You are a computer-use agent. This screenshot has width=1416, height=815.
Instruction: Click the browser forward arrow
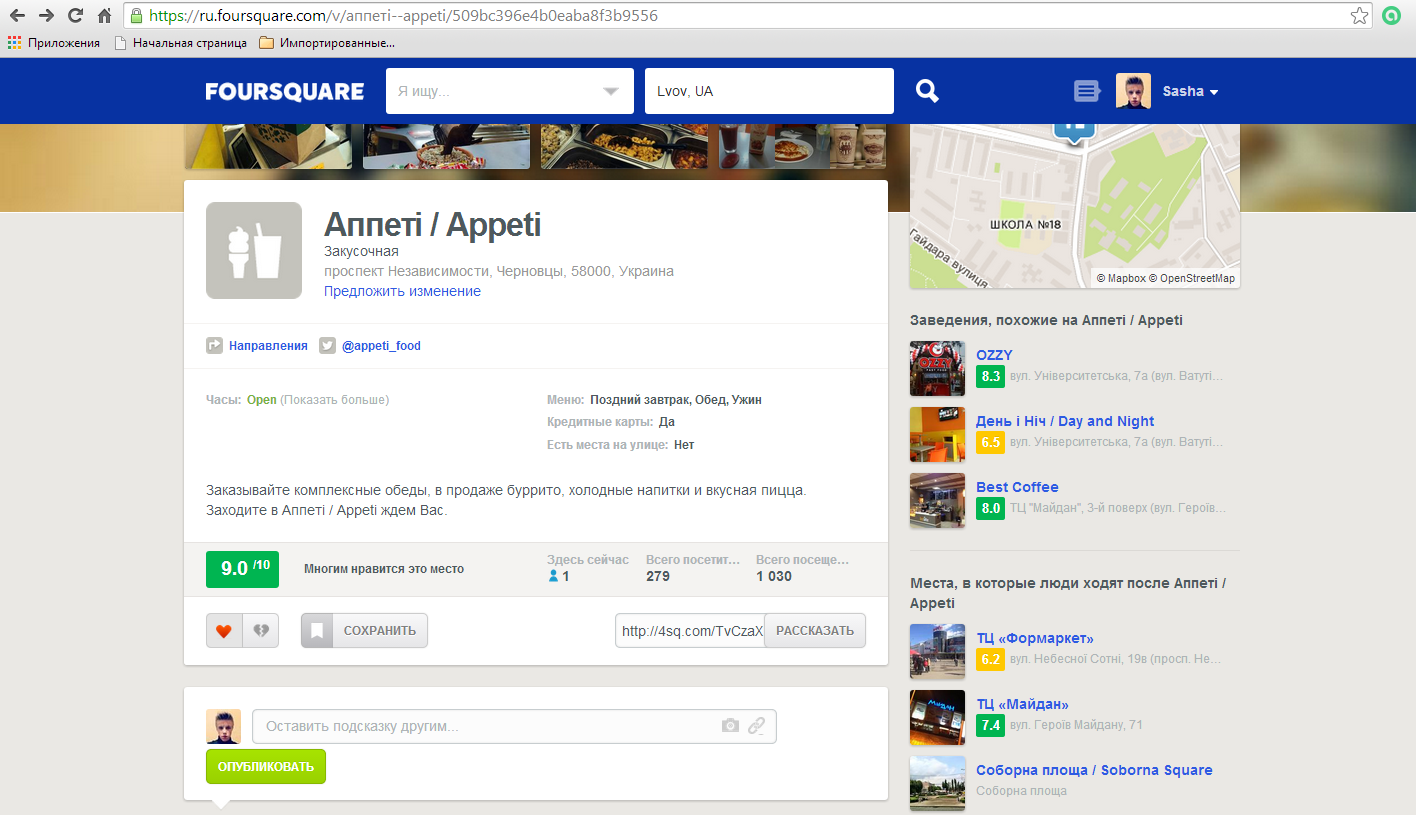tap(46, 16)
